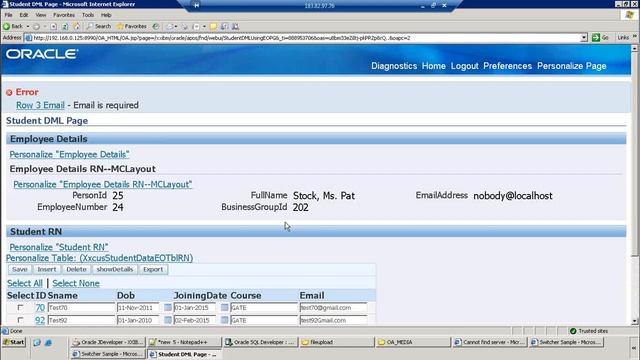The image size is (640, 360).
Task: Click student ID 70 link
Action: pos(40,308)
